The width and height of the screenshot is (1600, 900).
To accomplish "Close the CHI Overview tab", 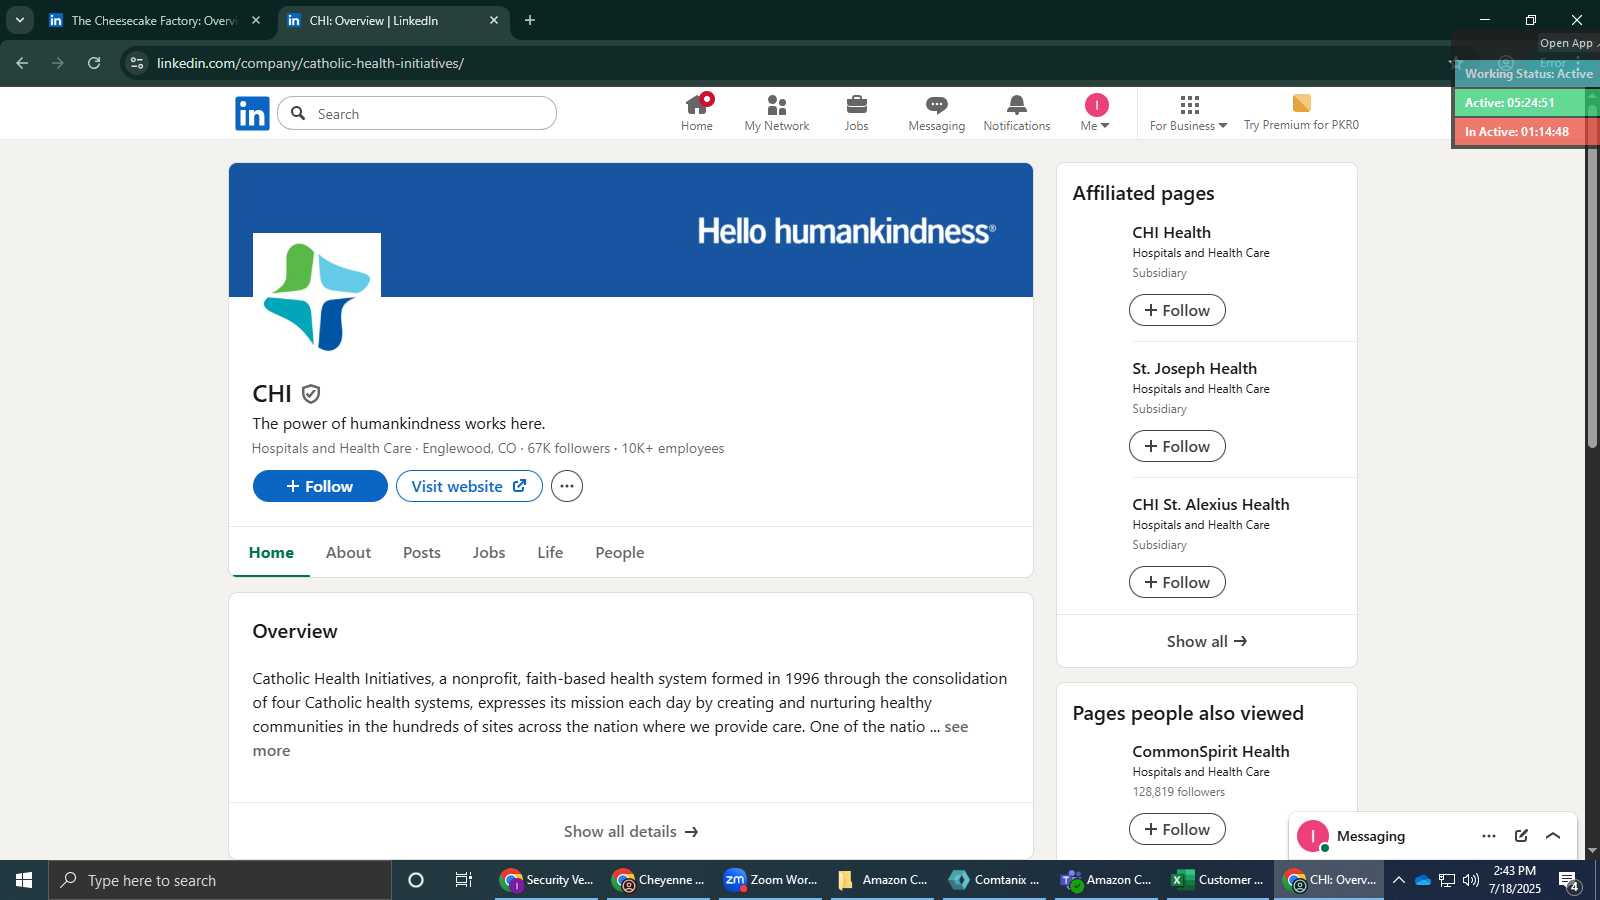I will (493, 20).
